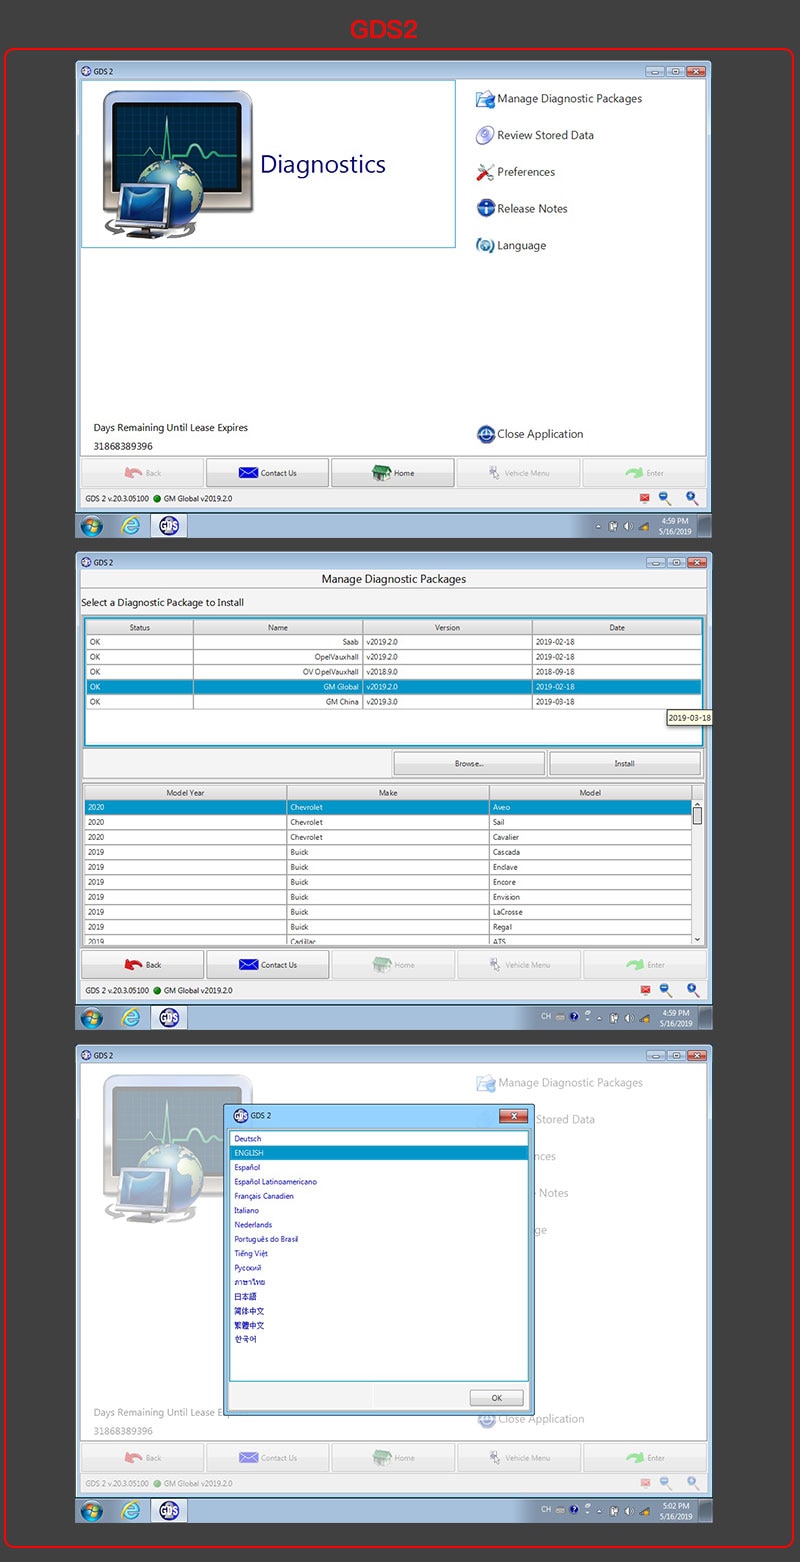800x1562 pixels.
Task: Click the vehicle list scrollbar down arrow
Action: [697, 939]
